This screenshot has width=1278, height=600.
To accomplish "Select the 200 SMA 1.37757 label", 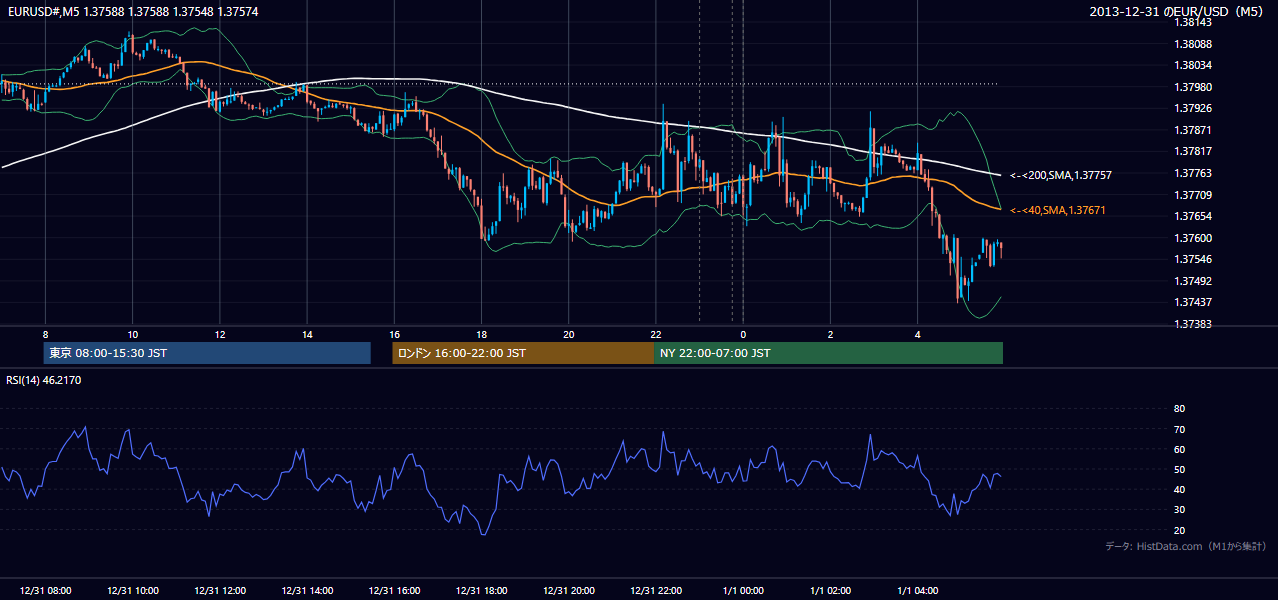I will click(x=1061, y=175).
